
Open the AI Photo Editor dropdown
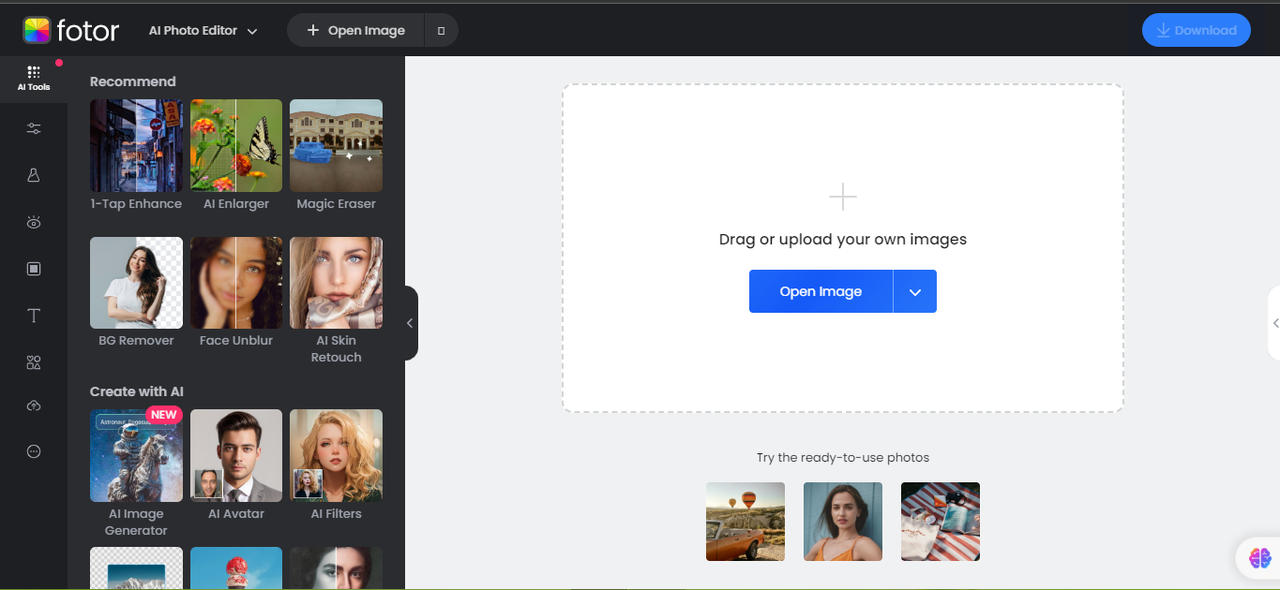coord(203,30)
